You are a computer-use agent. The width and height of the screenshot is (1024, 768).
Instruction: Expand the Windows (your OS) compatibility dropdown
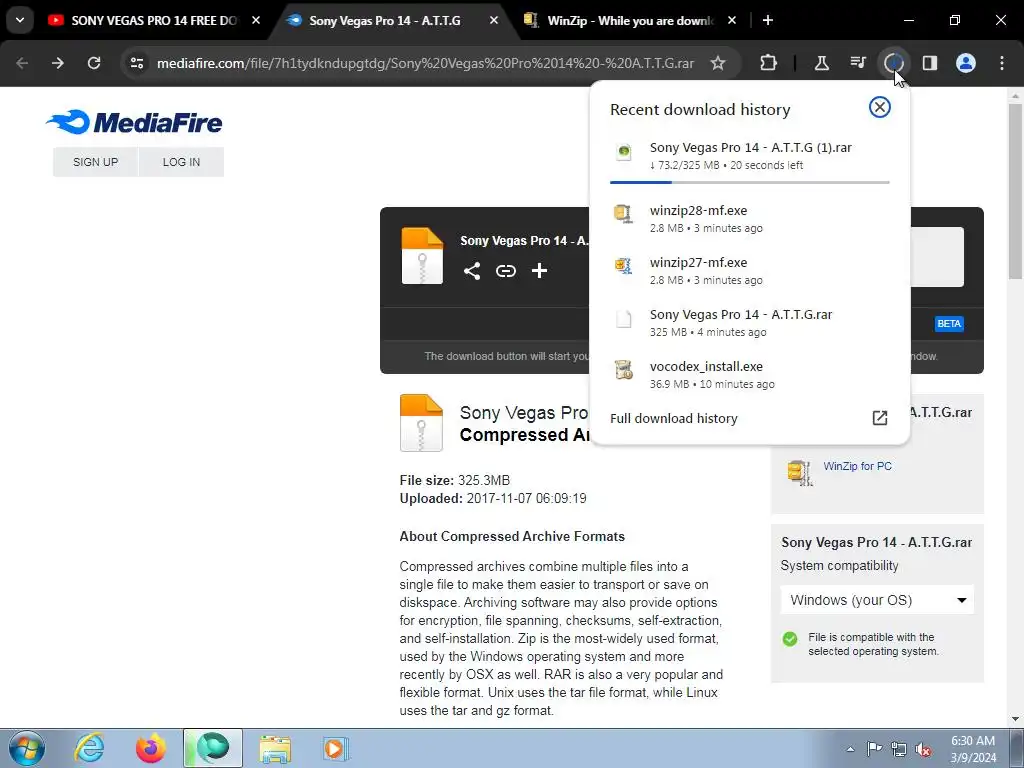coord(877,600)
